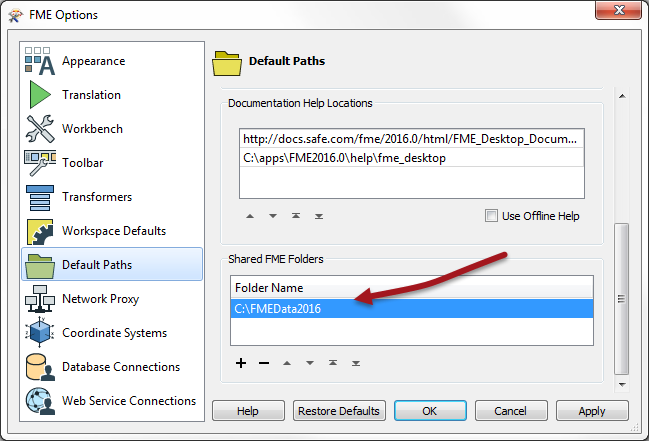
Task: Confirm settings with the OK button
Action: 430,411
